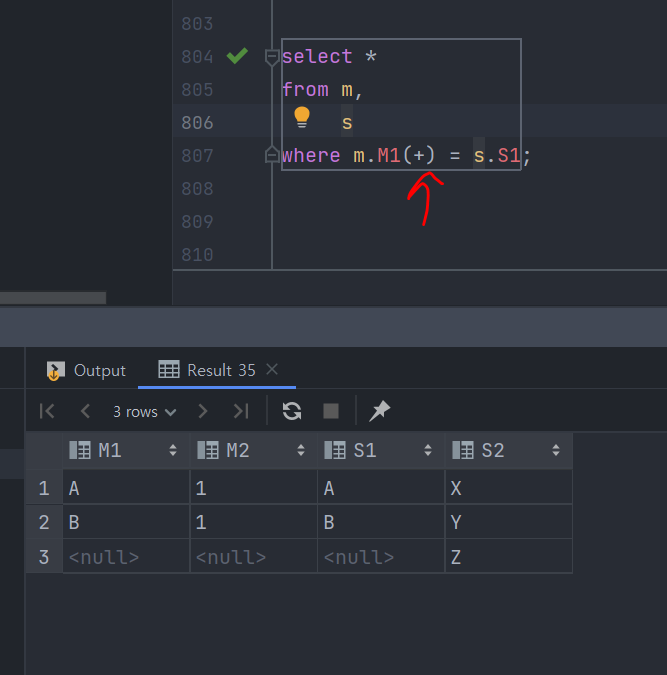Toggle sort arrows on S2 column

555,450
